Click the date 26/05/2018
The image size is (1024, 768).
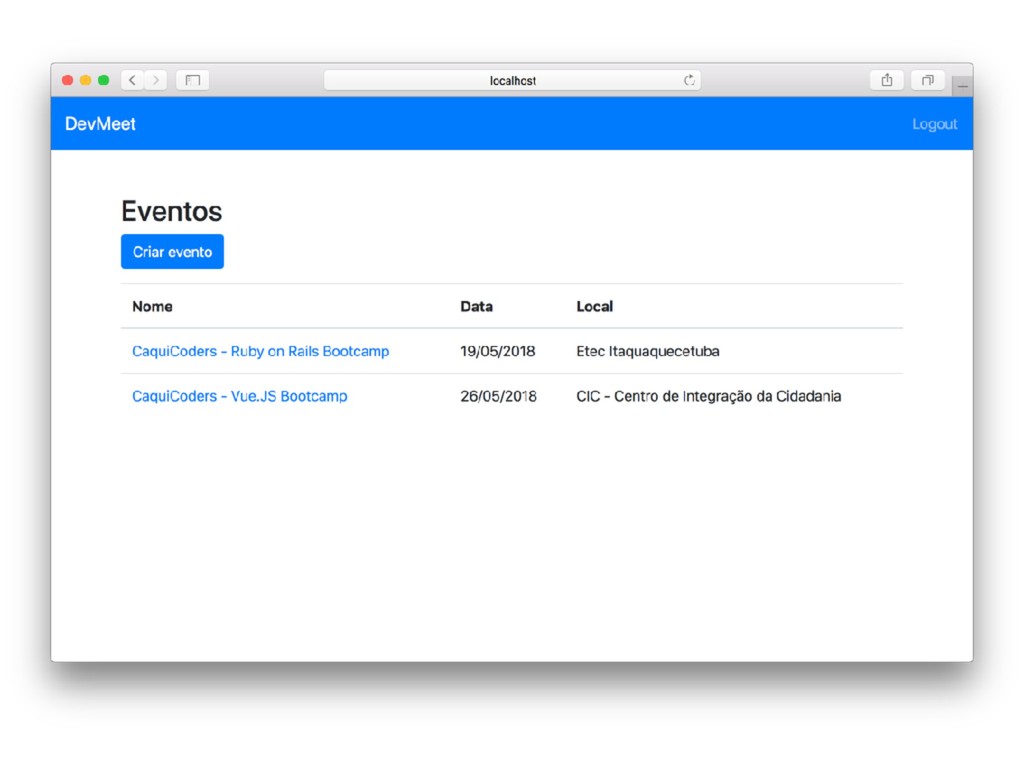click(x=498, y=396)
